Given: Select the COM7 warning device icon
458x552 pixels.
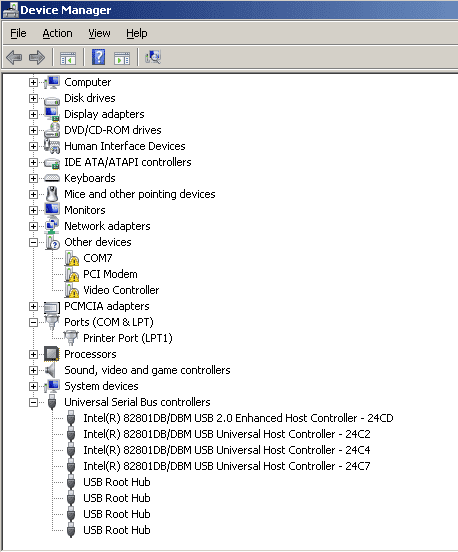Looking at the screenshot, I should click(x=72, y=258).
